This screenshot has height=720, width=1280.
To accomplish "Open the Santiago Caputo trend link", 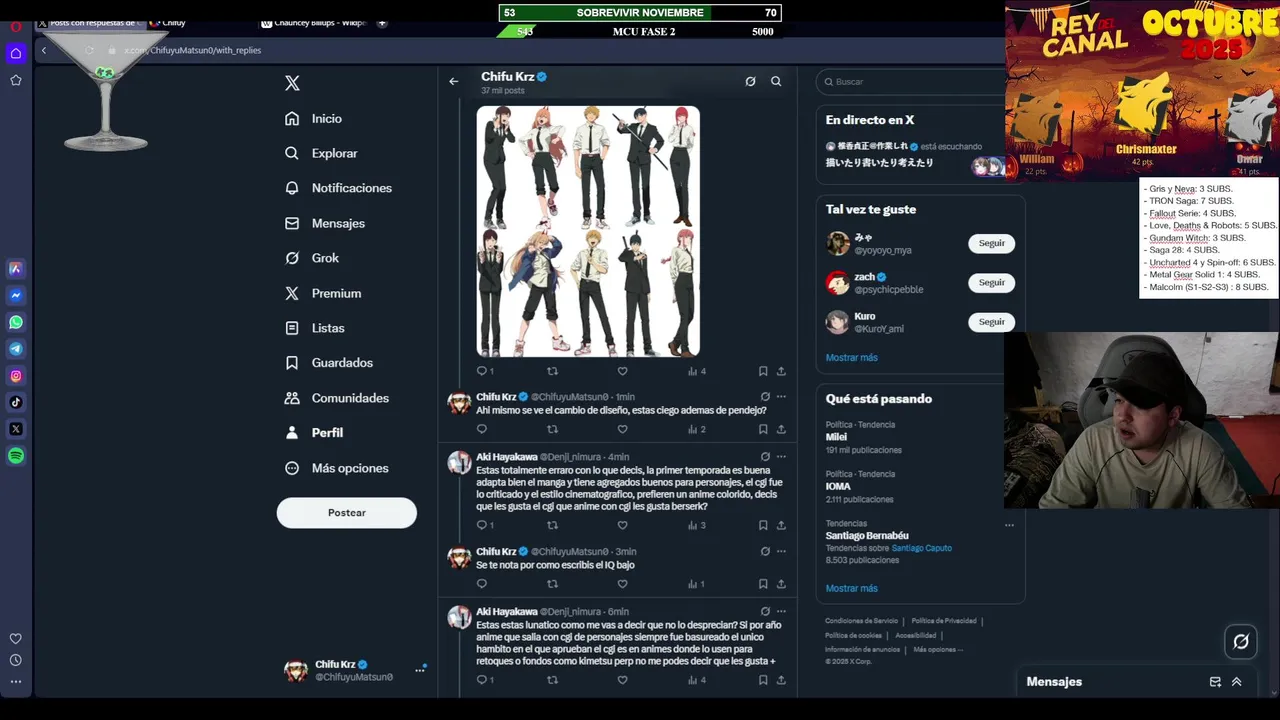I will 922,548.
